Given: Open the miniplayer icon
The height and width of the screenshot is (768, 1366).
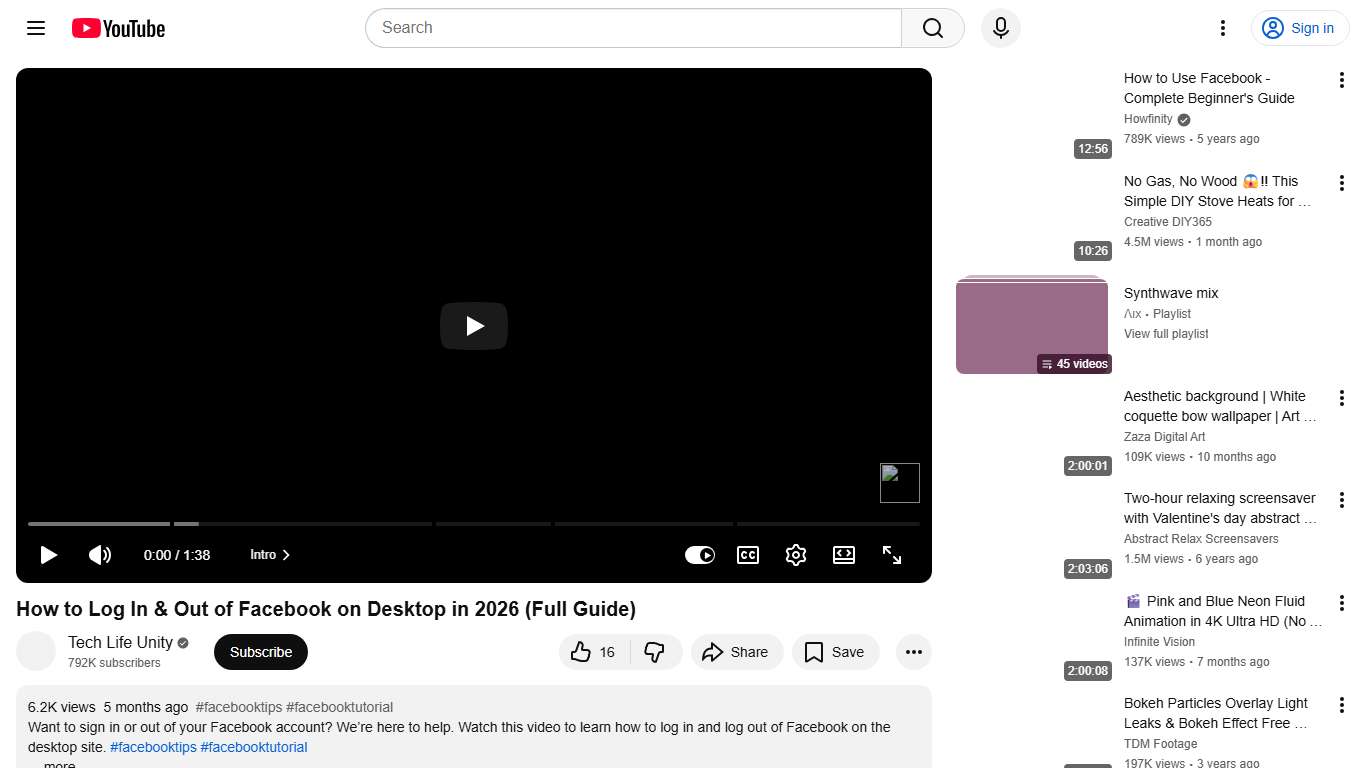Looking at the screenshot, I should click(x=843, y=554).
